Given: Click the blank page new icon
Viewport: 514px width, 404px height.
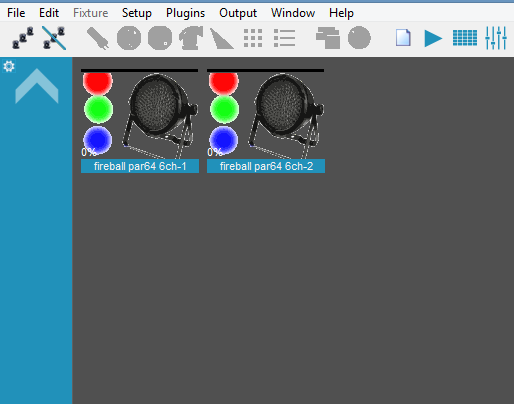Looking at the screenshot, I should click(403, 38).
